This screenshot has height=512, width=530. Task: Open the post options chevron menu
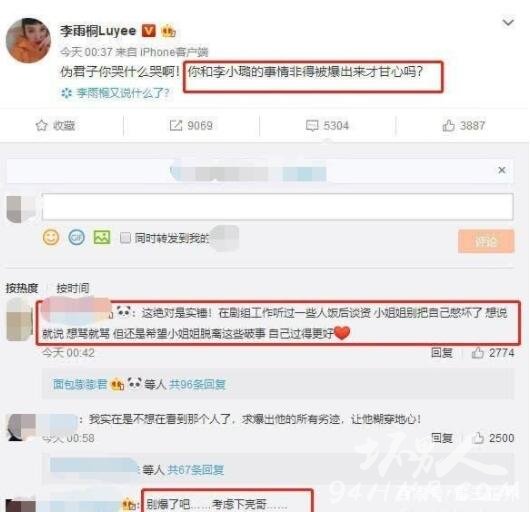point(508,23)
